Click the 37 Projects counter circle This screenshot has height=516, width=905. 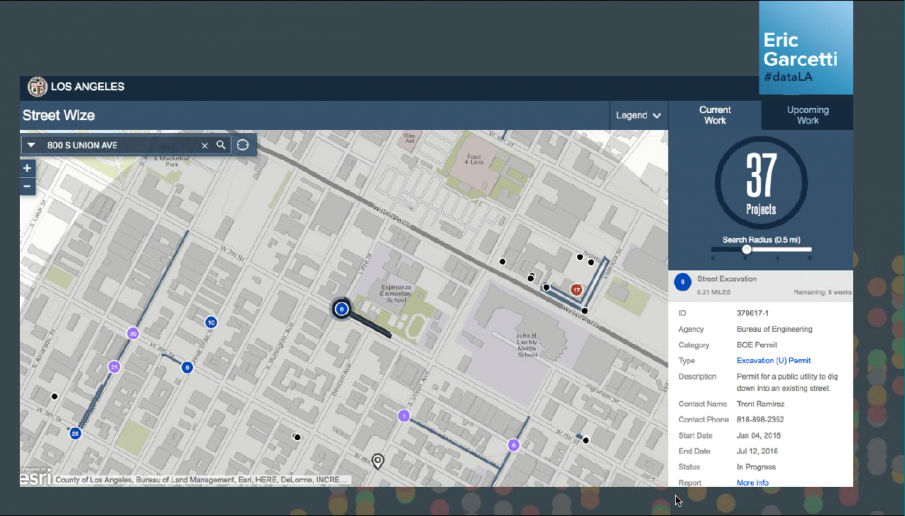(761, 183)
